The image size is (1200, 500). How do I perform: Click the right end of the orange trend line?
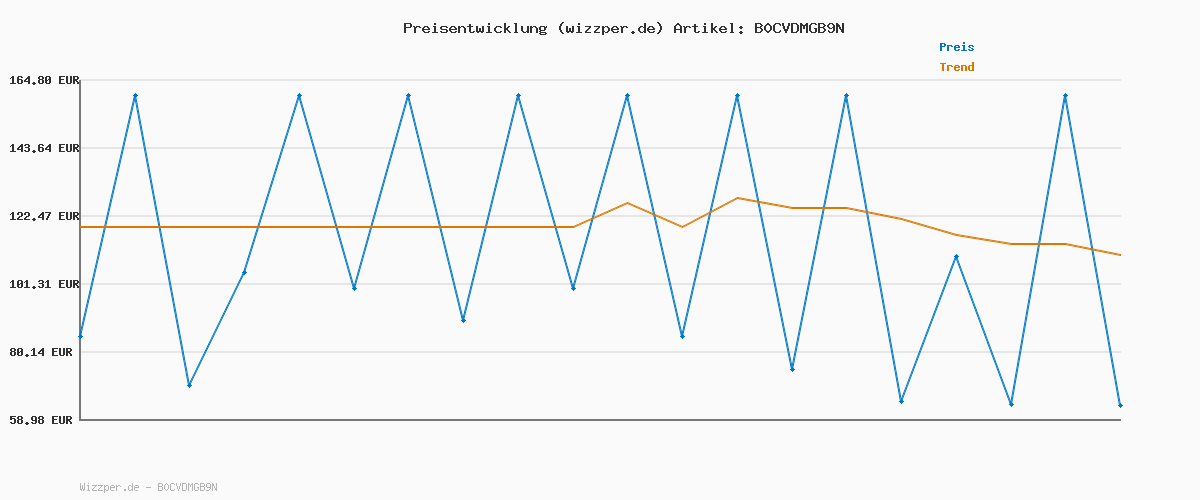(x=1120, y=255)
